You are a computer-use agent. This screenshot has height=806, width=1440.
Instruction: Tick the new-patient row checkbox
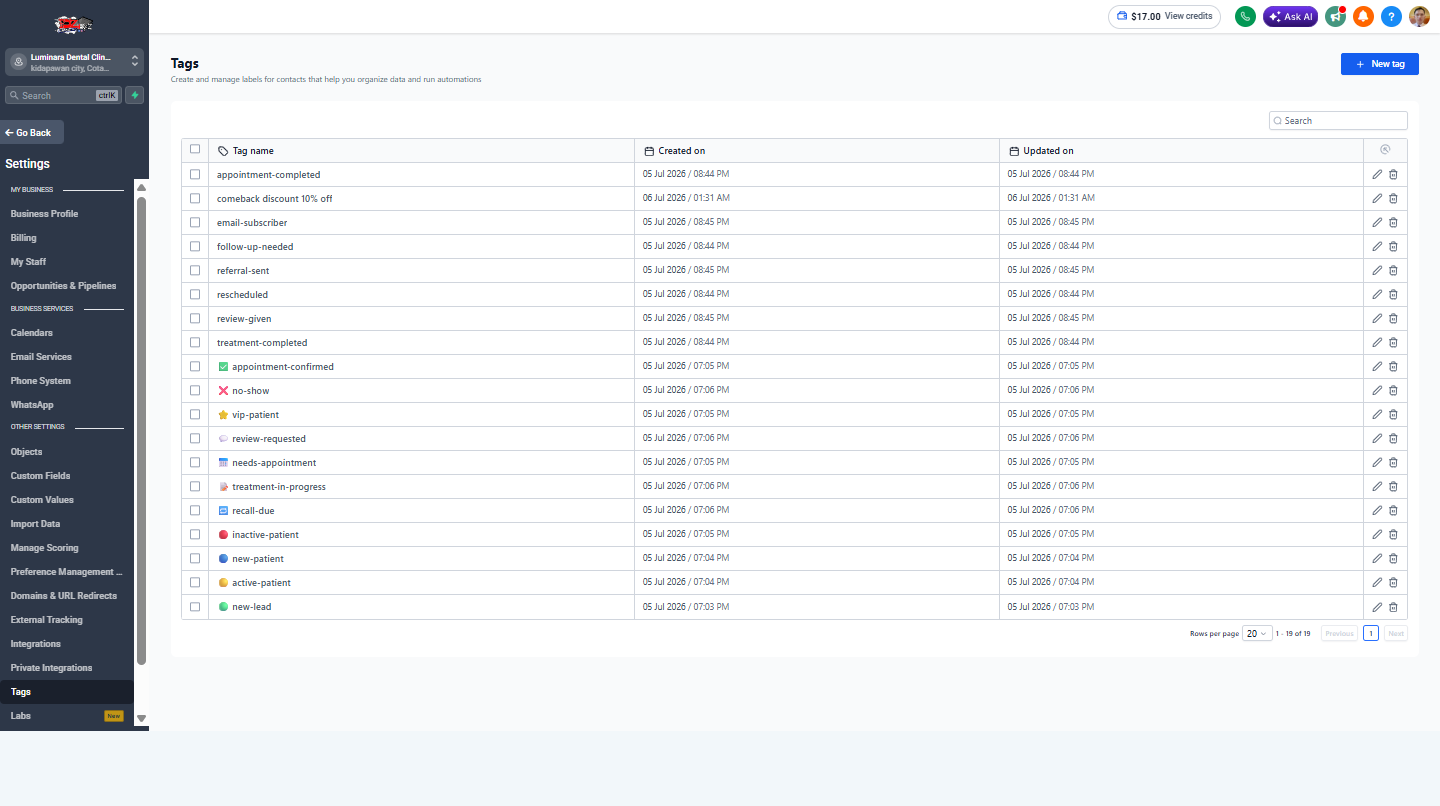coord(195,559)
